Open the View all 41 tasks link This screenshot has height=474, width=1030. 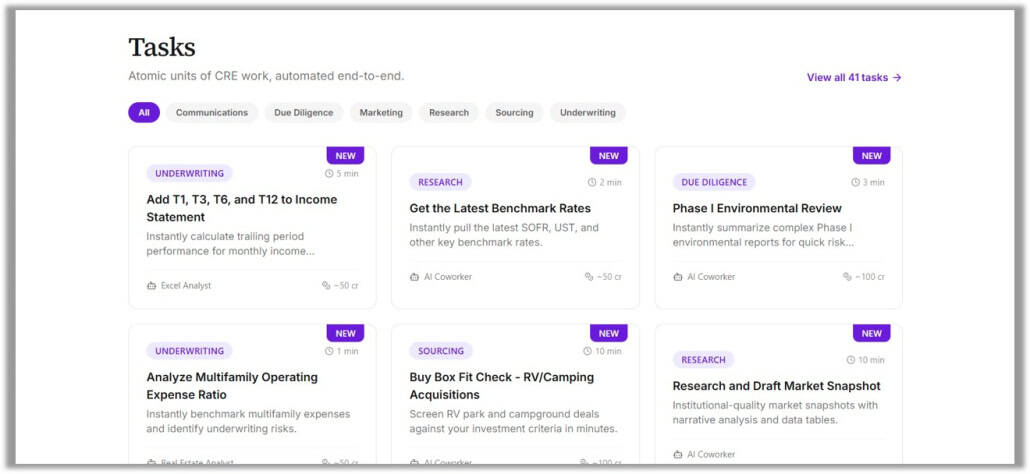854,77
